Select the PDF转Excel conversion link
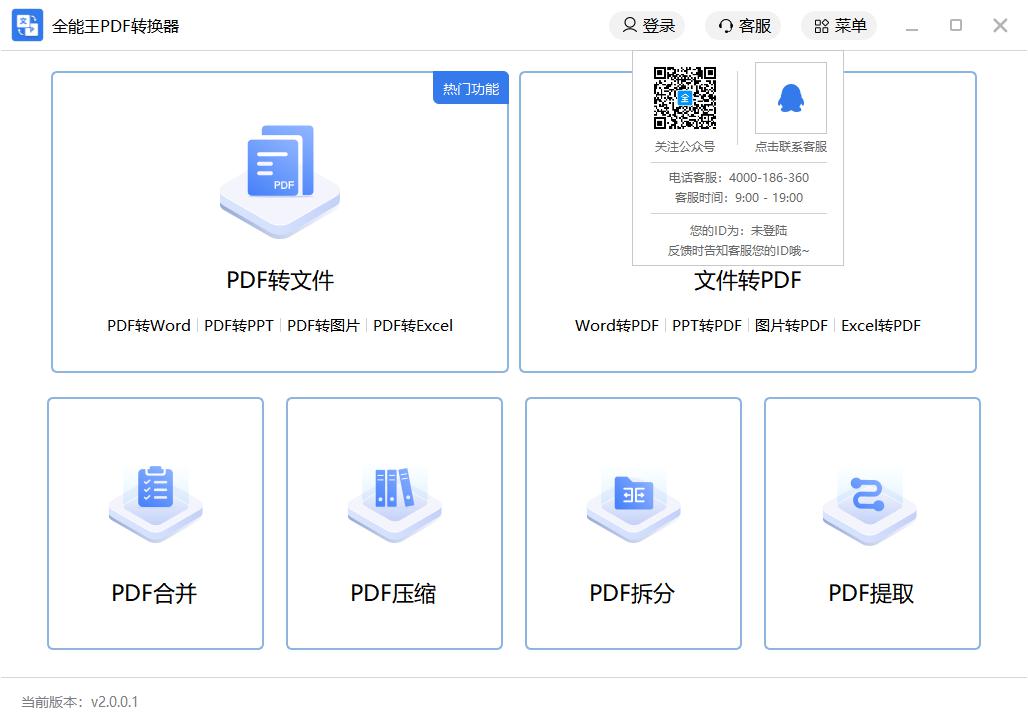The width and height of the screenshot is (1028, 724). tap(414, 325)
